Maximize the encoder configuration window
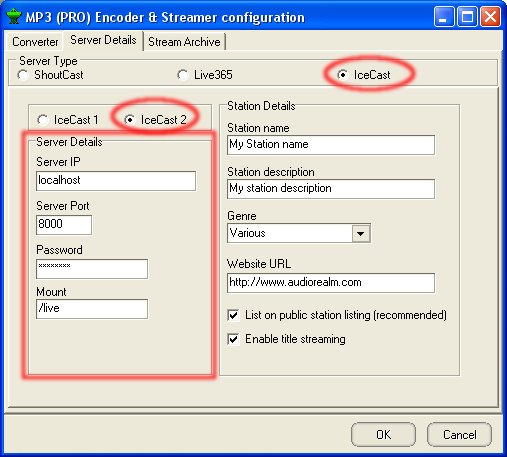 467,17
